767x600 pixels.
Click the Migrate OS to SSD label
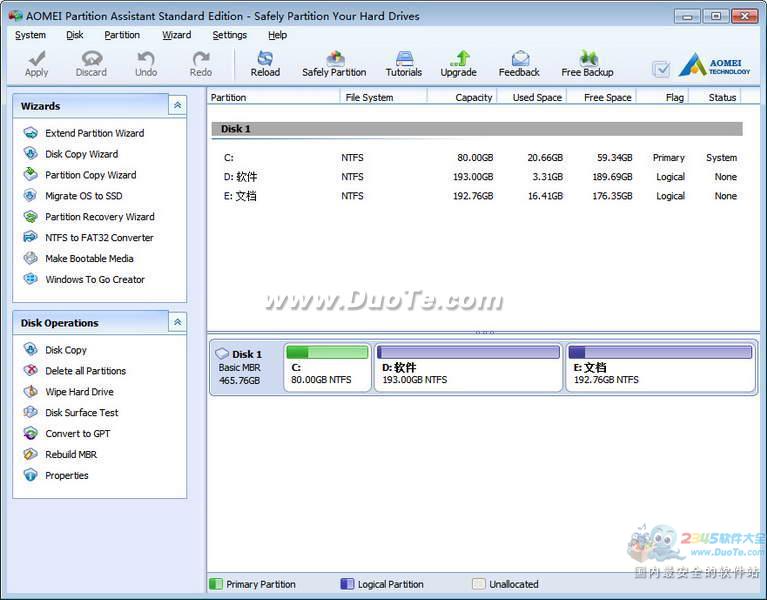(84, 196)
